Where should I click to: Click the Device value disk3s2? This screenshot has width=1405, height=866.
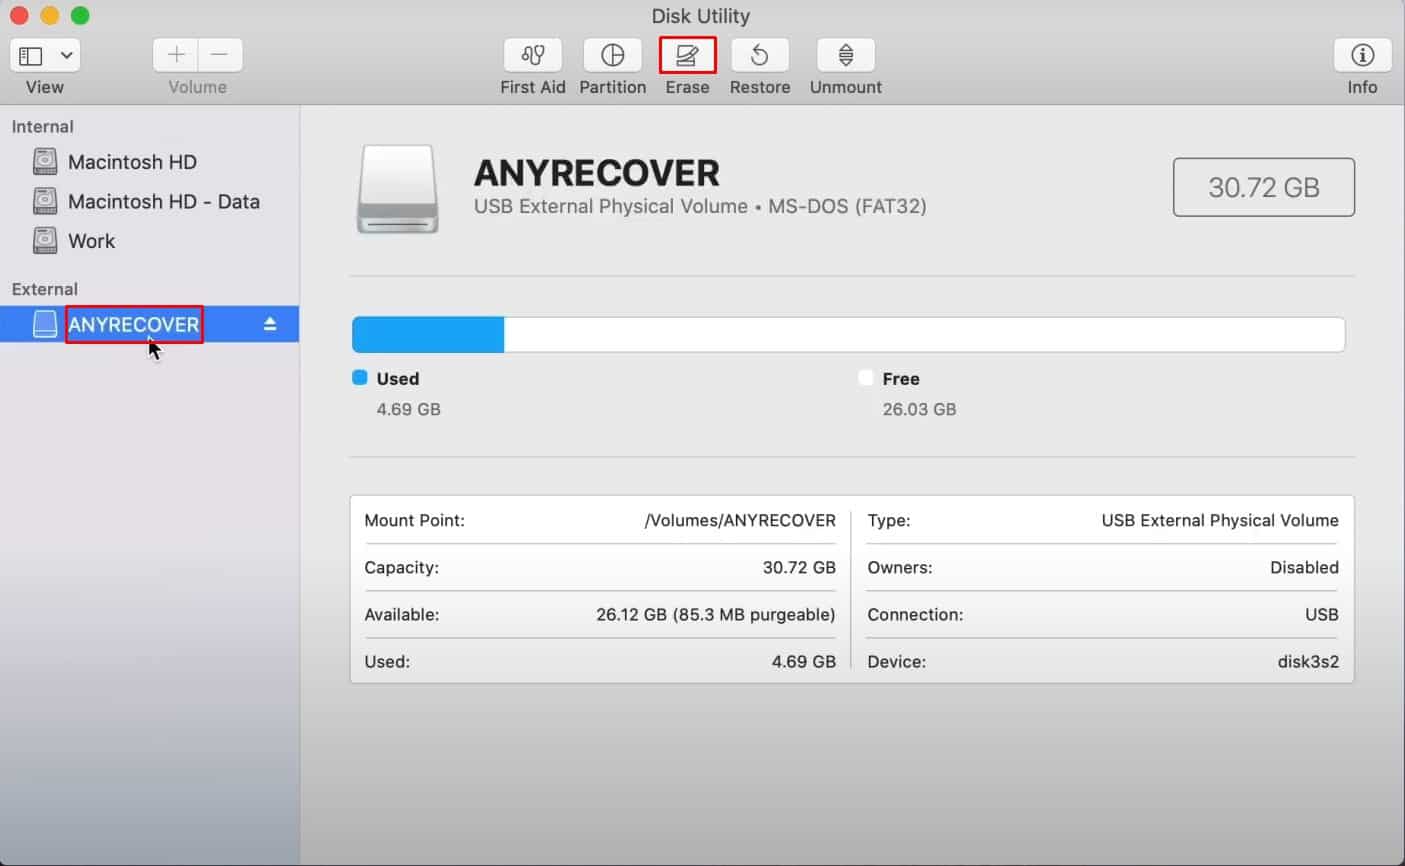[1308, 662]
